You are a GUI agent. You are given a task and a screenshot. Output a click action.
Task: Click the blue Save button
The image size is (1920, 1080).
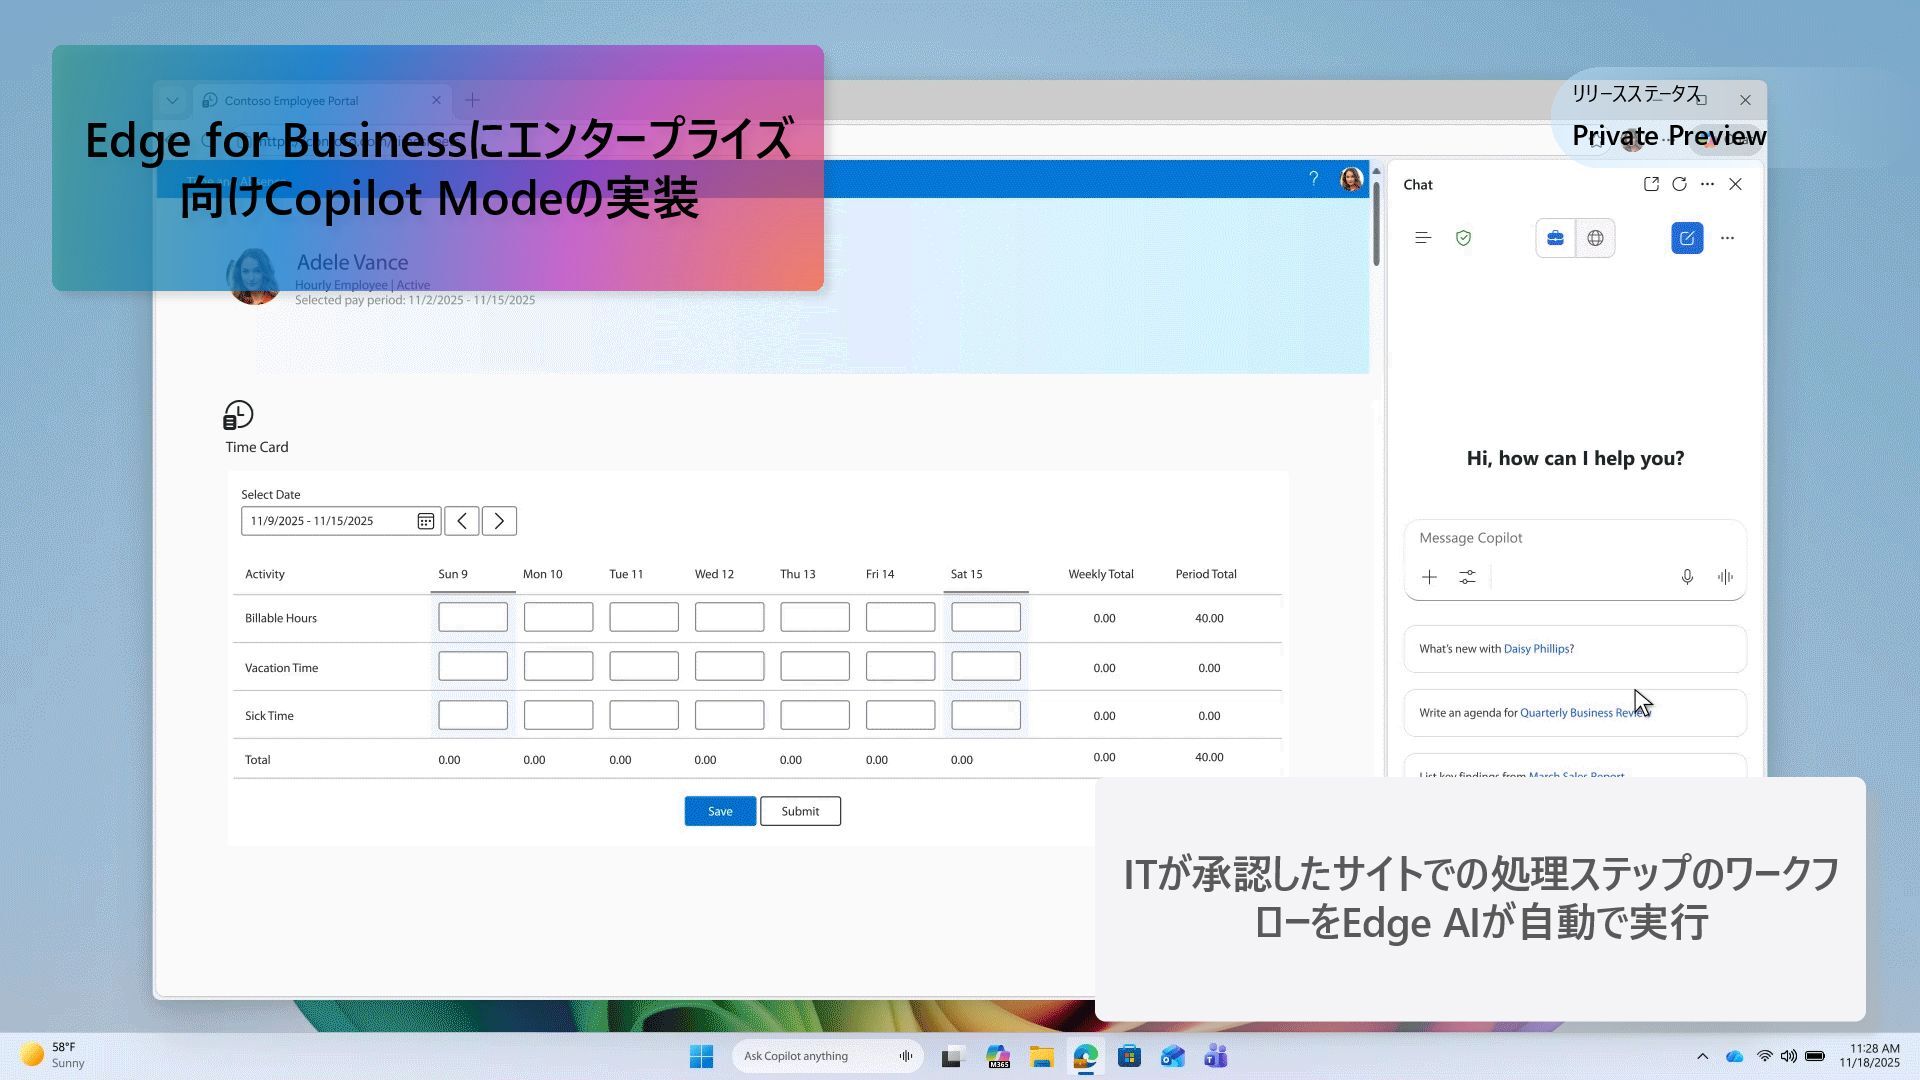(x=720, y=811)
